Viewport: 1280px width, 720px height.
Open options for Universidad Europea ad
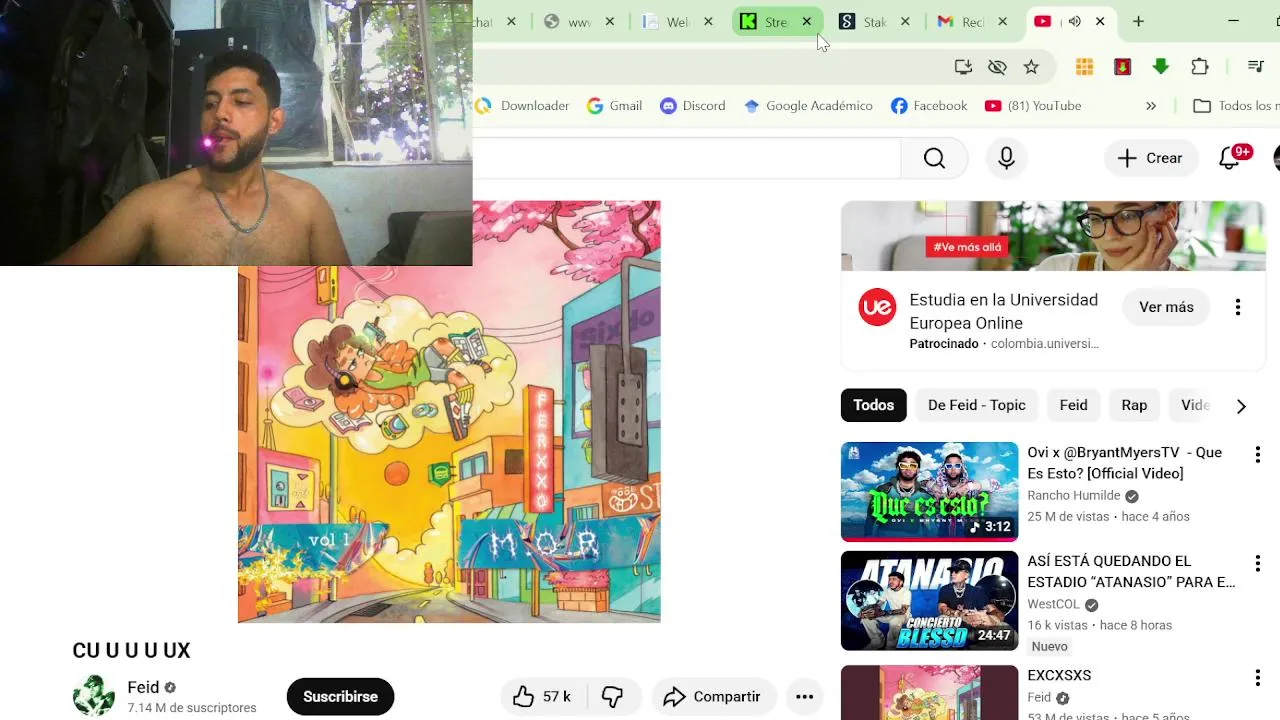(1238, 307)
